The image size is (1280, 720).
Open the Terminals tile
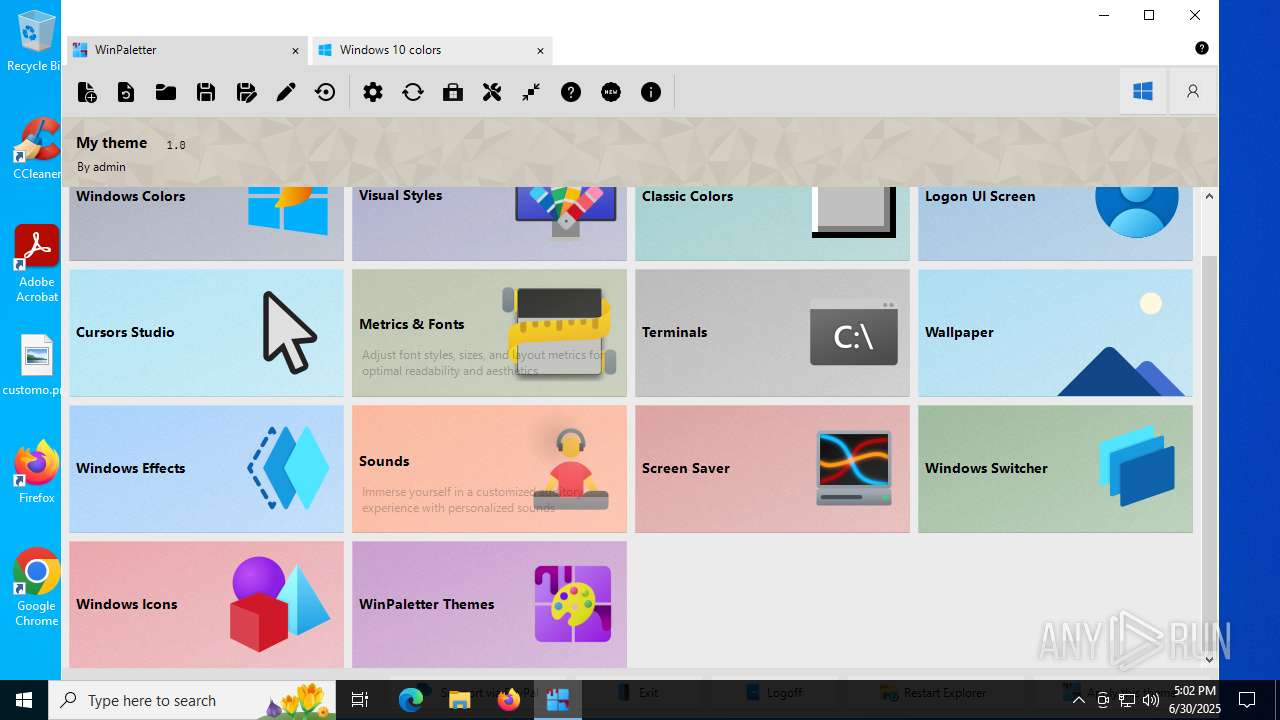772,333
